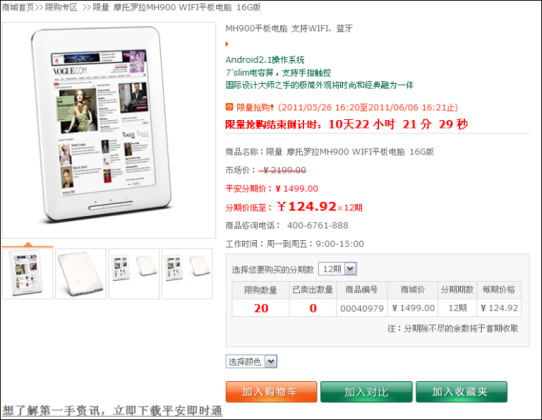Viewport: 542px width, 420px height.
Task: Open the 12期 installment dropdown
Action: 337,269
